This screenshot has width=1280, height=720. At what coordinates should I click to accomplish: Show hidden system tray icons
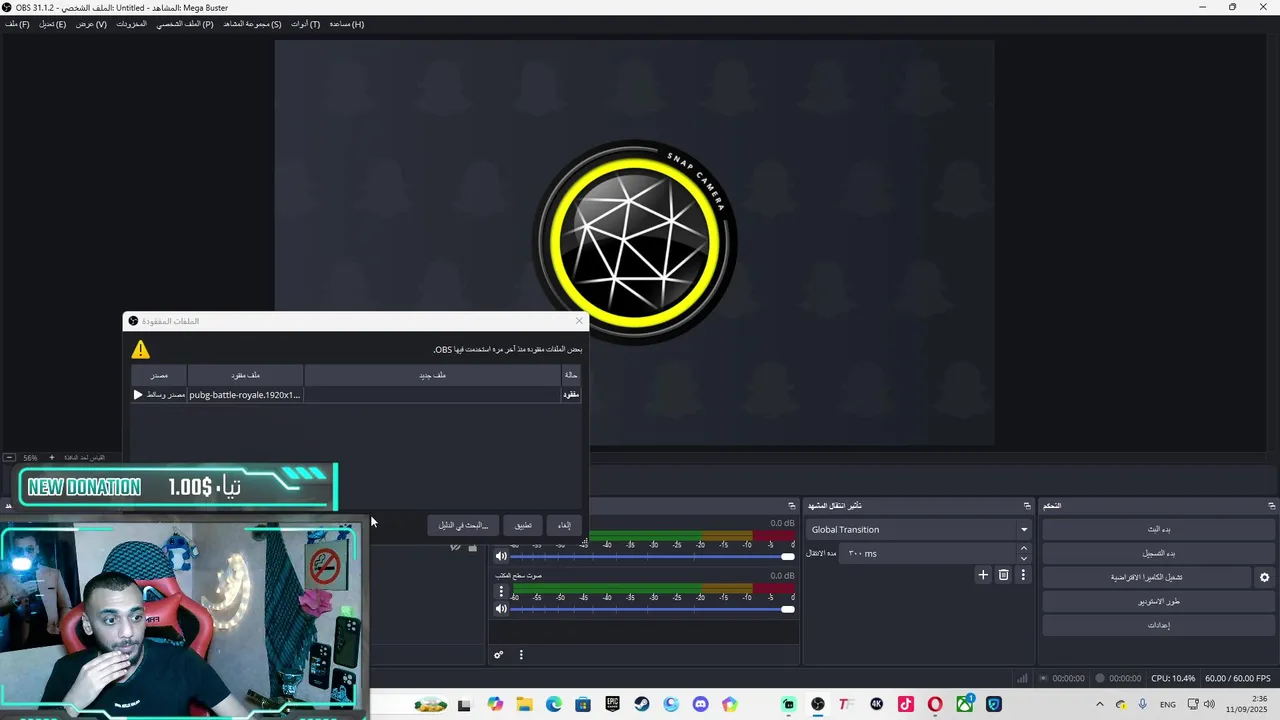click(x=1099, y=705)
